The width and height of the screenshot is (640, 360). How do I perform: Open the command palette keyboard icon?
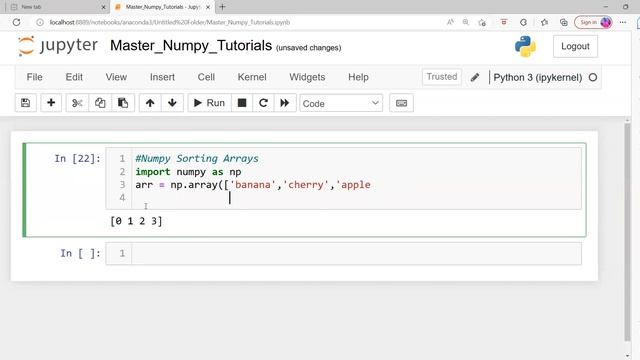click(401, 103)
